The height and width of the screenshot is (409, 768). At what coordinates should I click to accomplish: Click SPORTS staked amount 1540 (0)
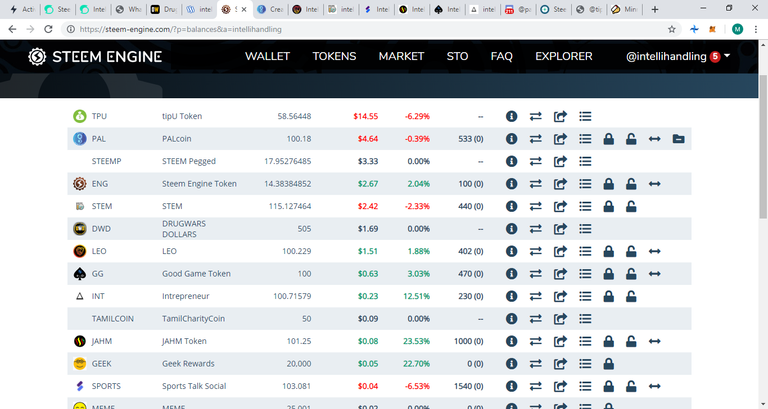tap(468, 386)
